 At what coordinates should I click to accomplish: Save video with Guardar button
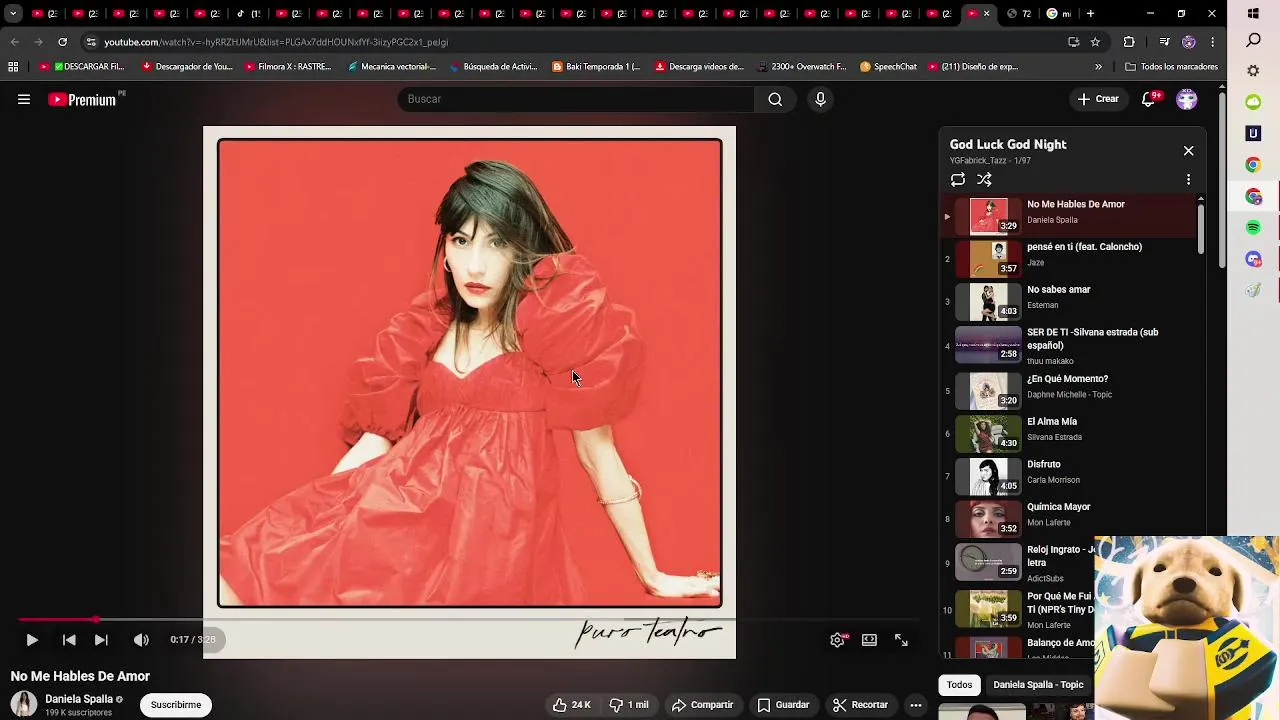[x=783, y=705]
